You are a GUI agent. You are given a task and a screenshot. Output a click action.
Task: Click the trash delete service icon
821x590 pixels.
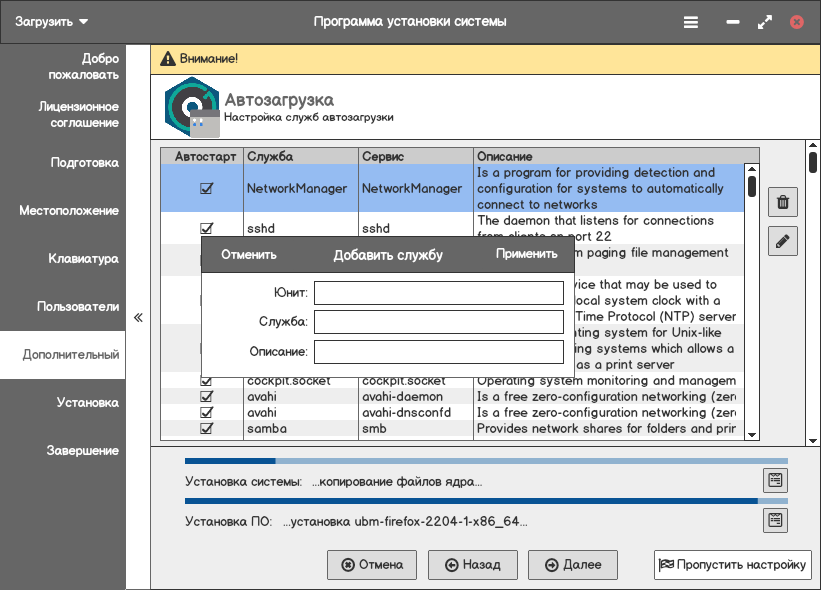[x=783, y=202]
